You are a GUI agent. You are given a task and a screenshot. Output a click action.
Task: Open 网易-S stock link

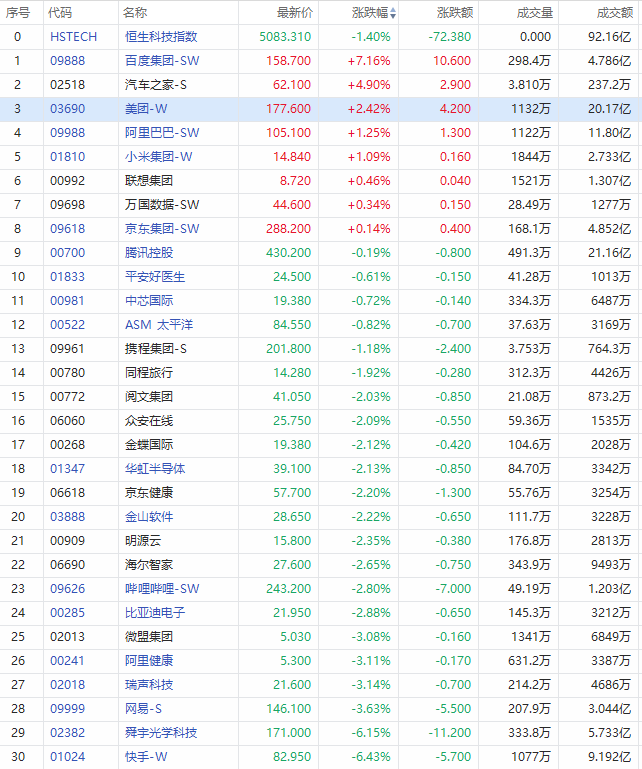pos(143,710)
